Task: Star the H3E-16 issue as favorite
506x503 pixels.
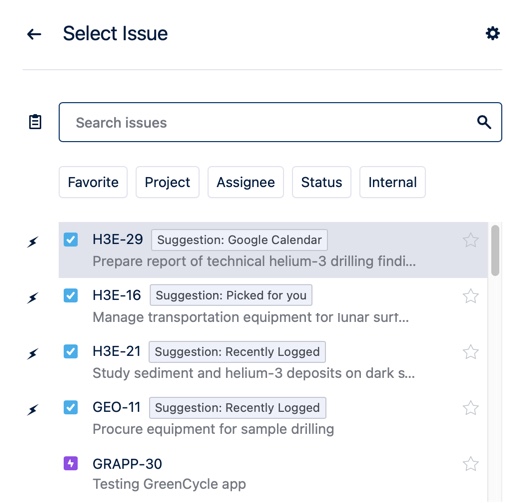Action: [471, 296]
